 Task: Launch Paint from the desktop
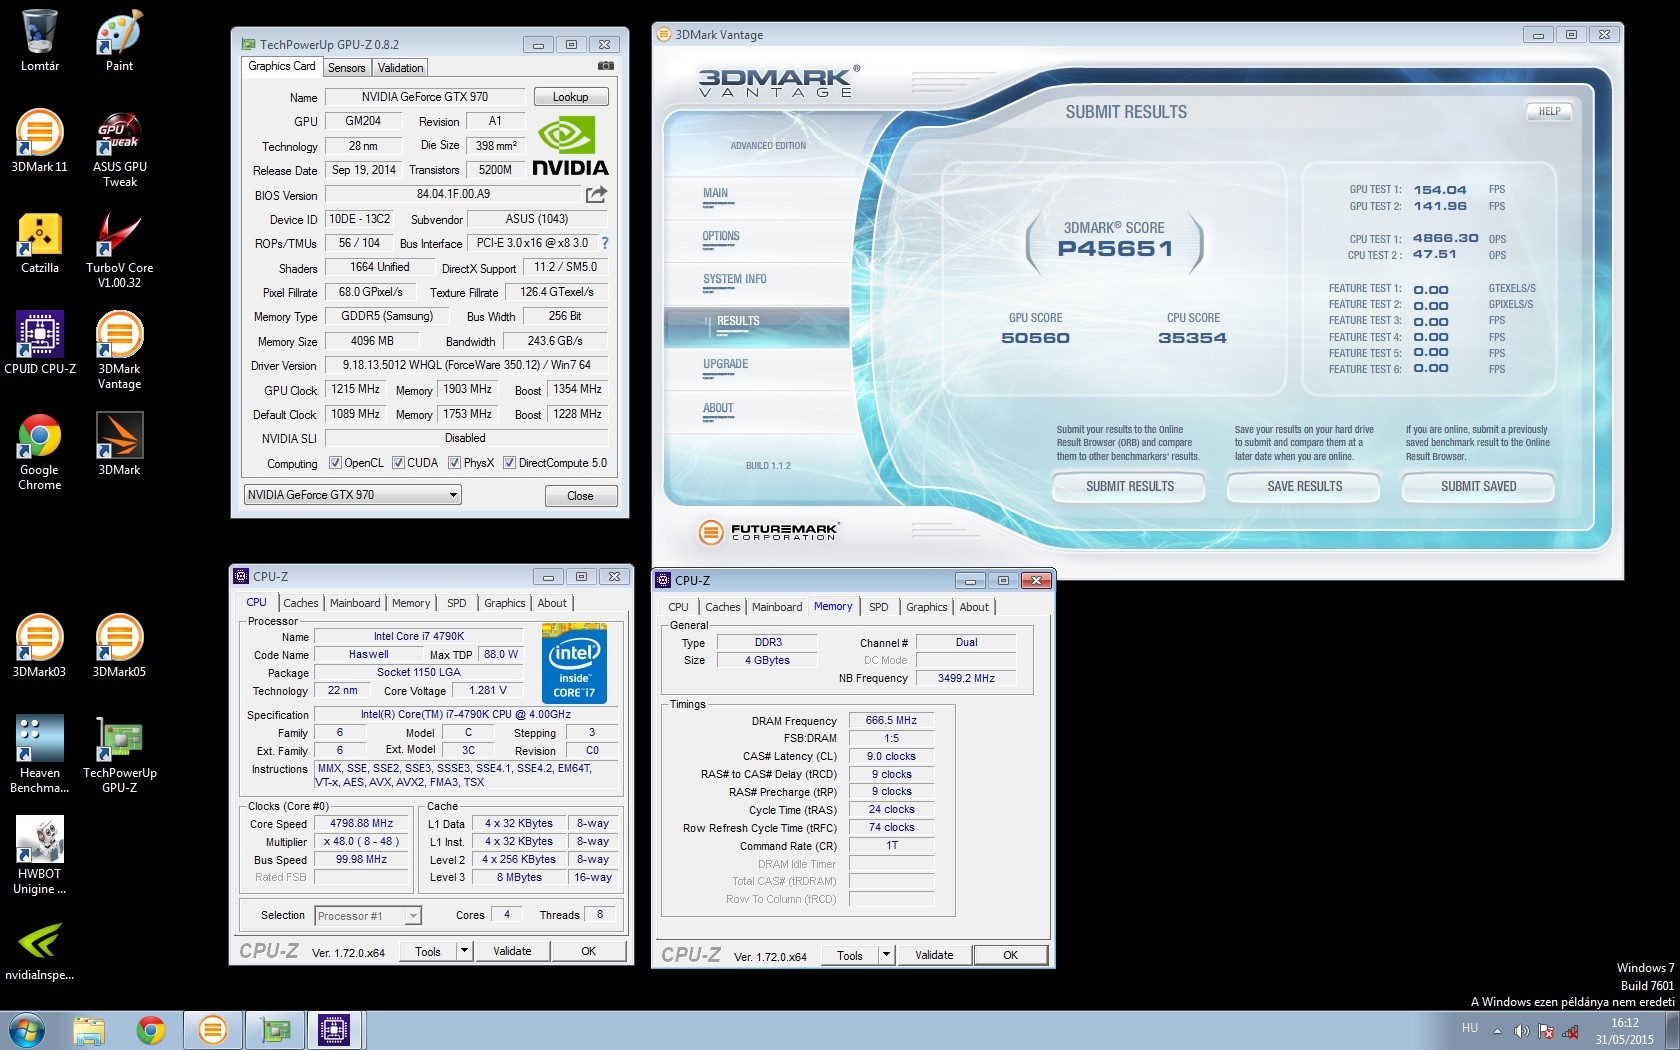pos(120,40)
